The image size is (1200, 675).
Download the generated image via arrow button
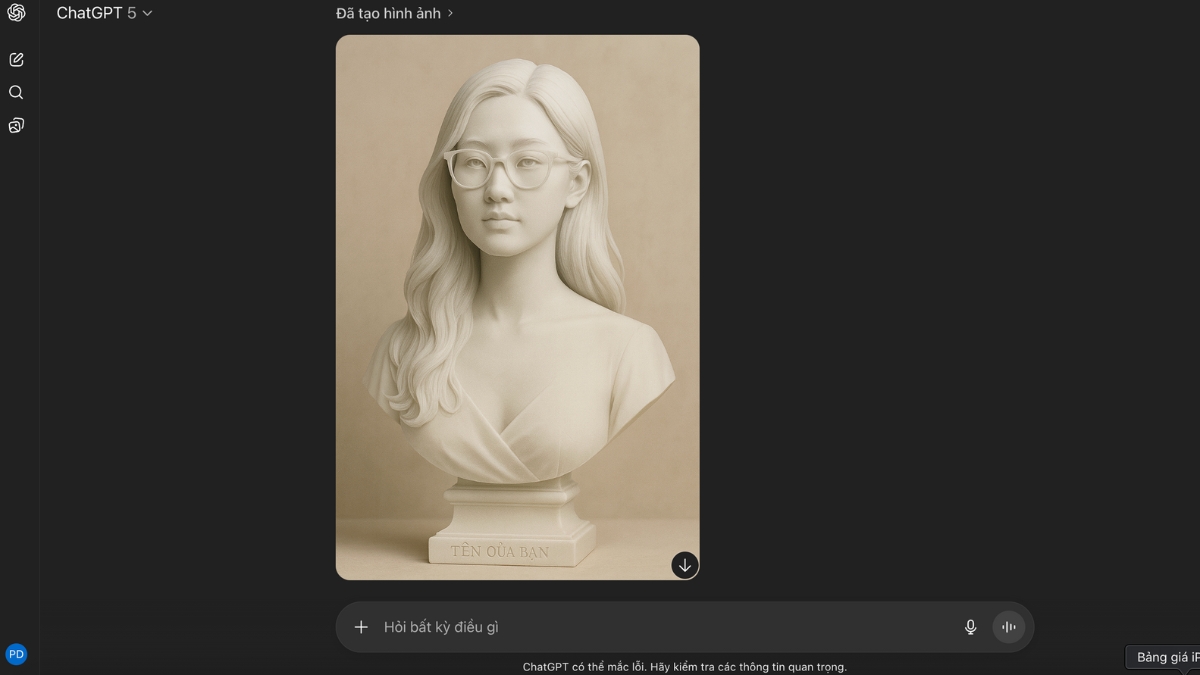[x=685, y=565]
